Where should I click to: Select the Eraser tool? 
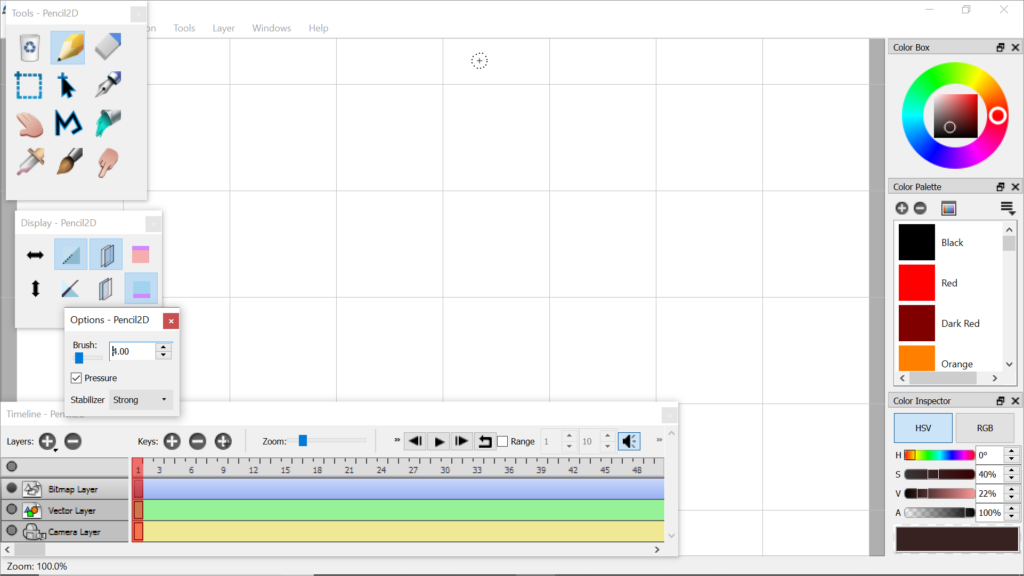click(107, 46)
